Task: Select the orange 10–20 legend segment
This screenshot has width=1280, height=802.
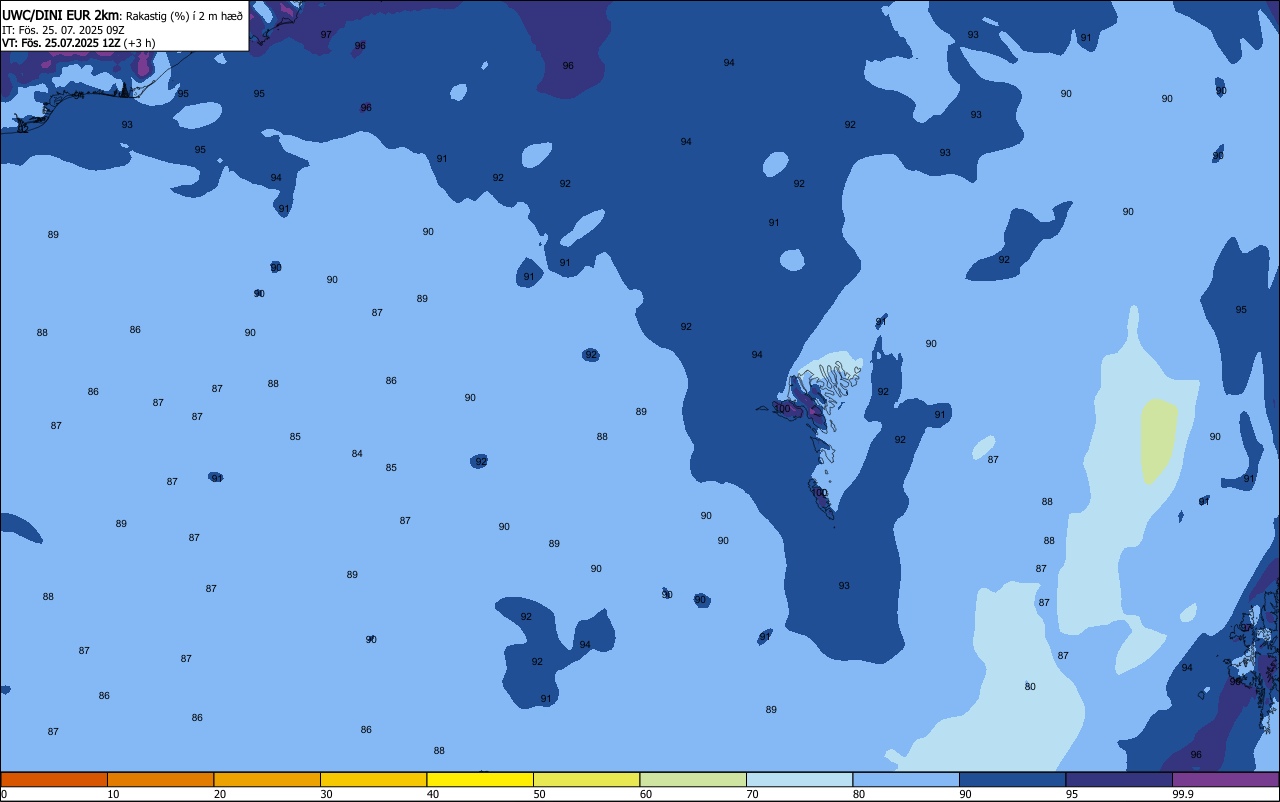Action: tap(160, 779)
